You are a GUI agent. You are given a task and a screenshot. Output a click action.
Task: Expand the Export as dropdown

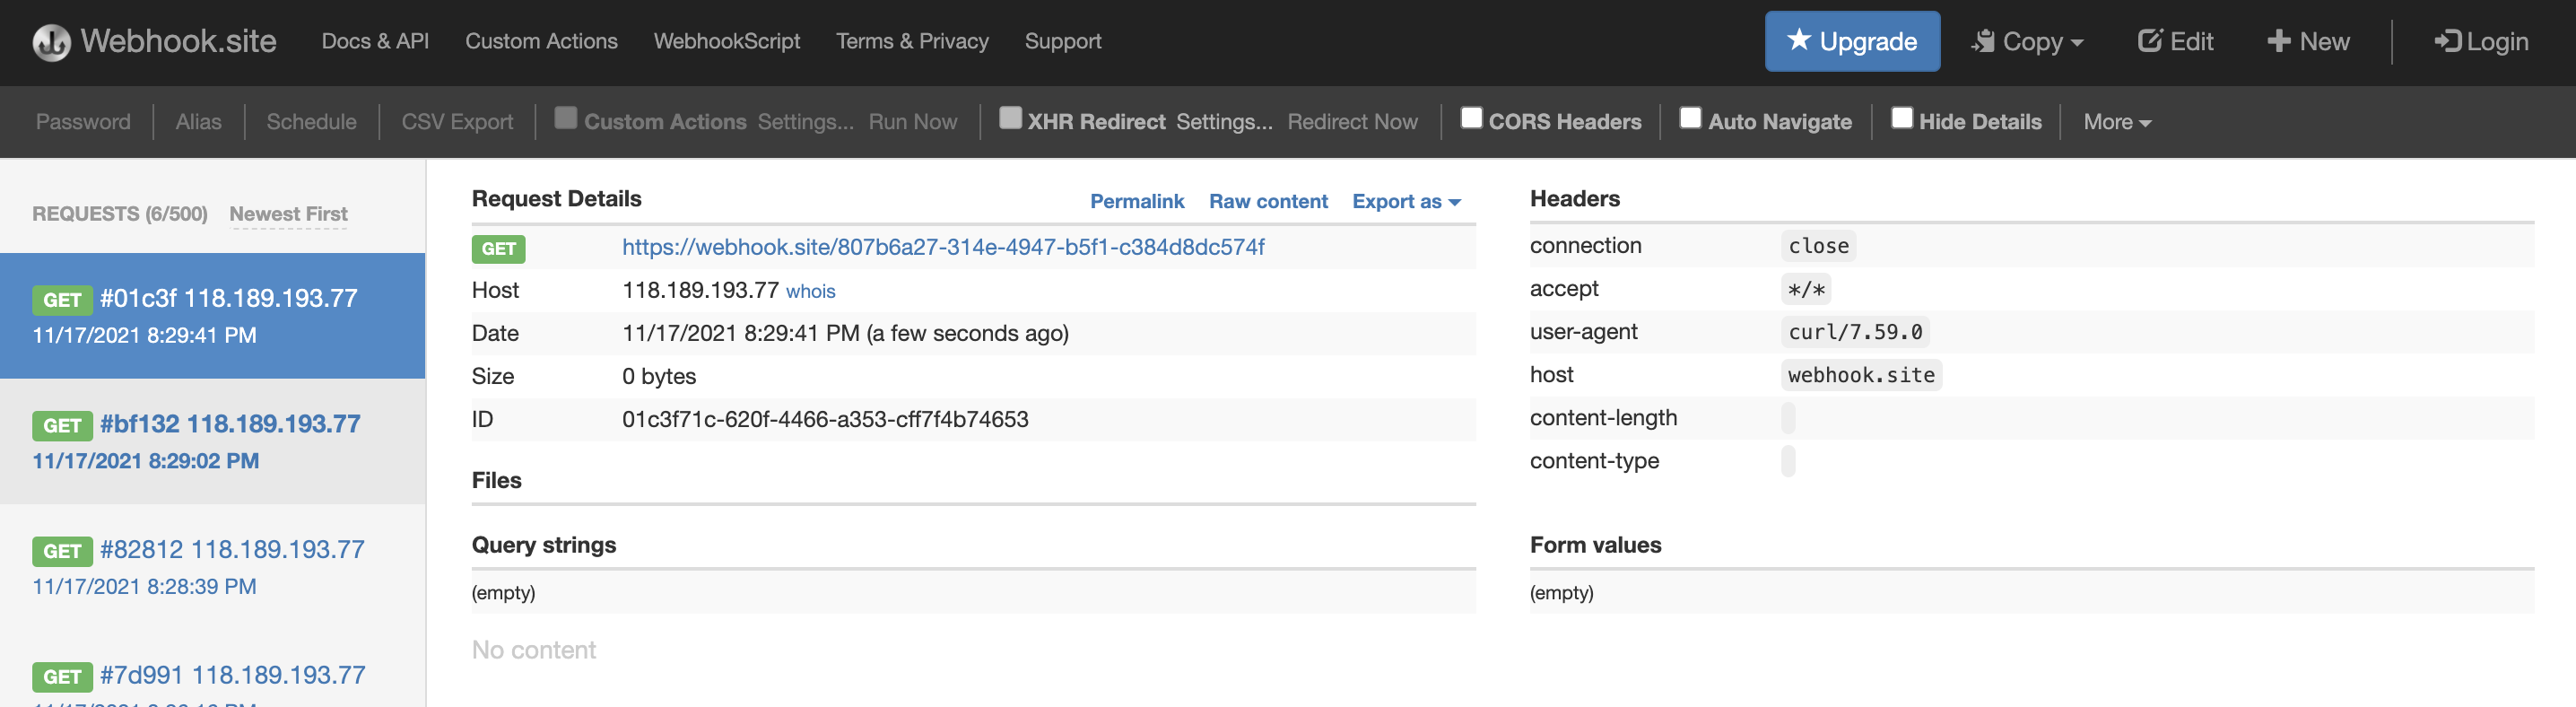(1406, 201)
